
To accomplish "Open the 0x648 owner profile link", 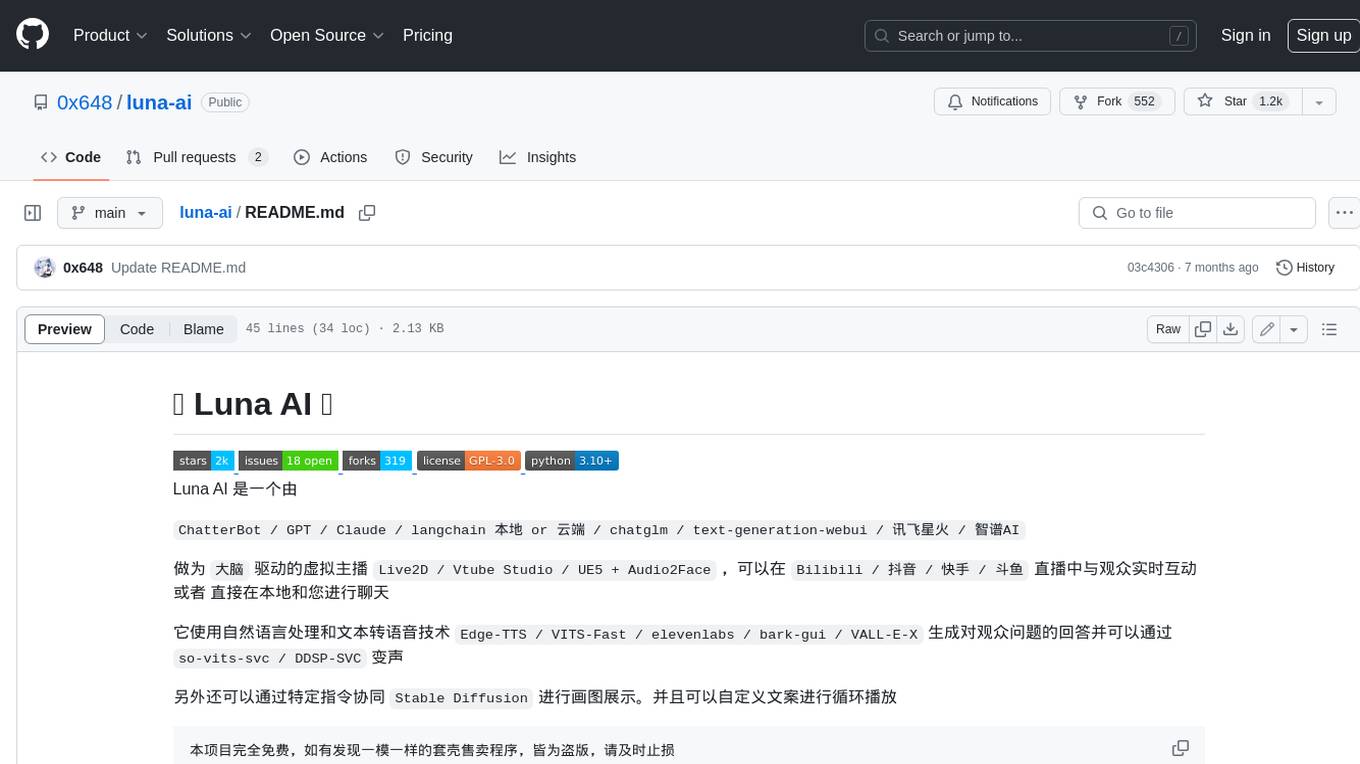I will coord(85,102).
